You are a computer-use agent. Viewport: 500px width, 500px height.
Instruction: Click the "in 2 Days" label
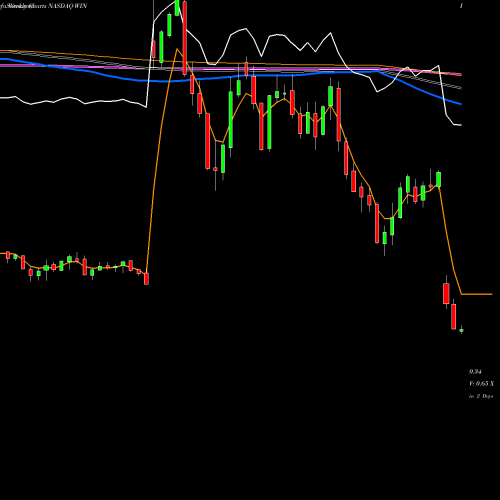[x=481, y=396]
